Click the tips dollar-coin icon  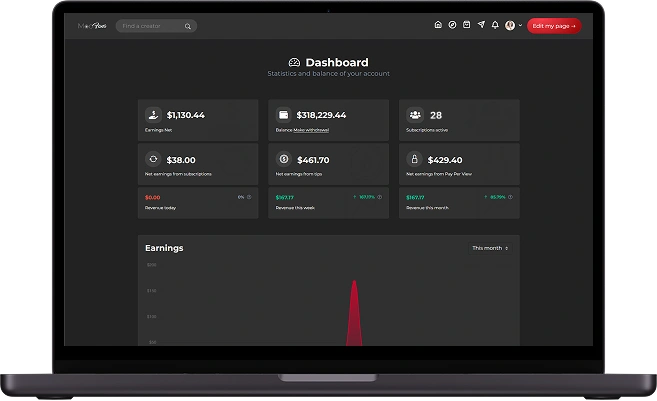click(x=284, y=159)
